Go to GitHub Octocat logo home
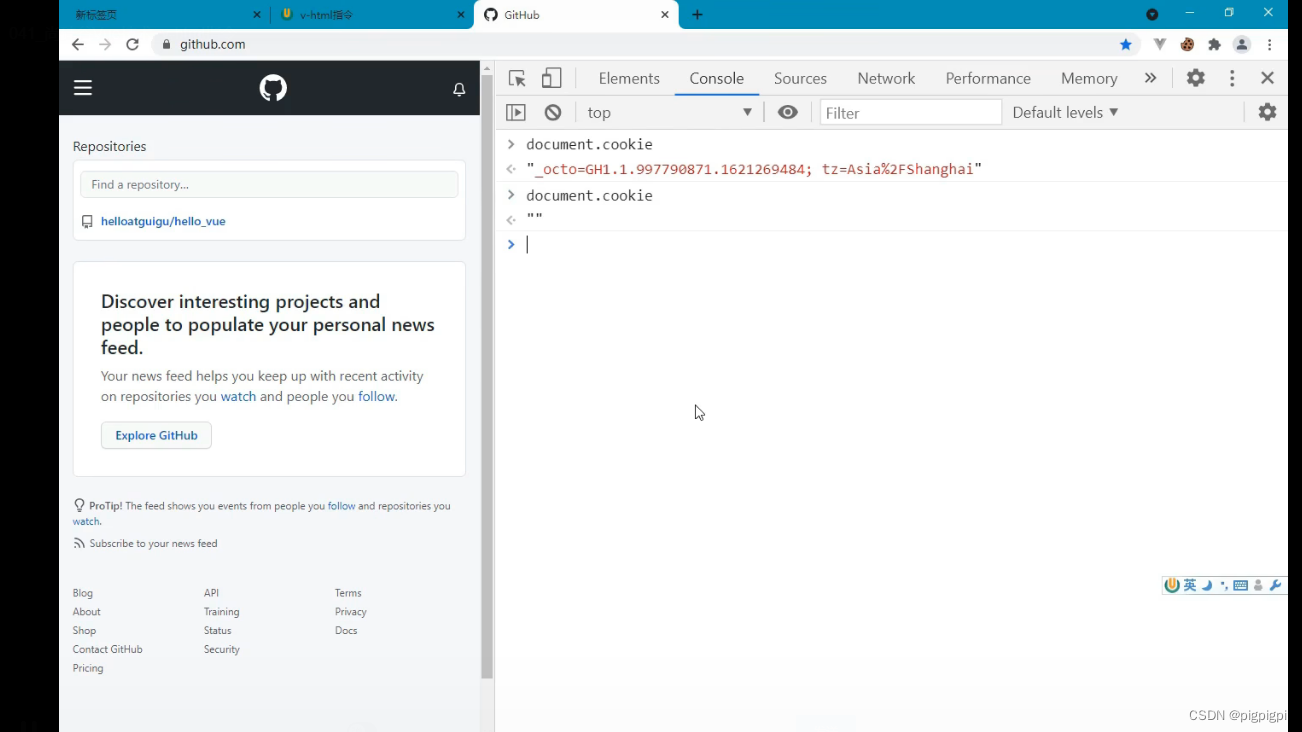The width and height of the screenshot is (1302, 732). click(x=273, y=88)
